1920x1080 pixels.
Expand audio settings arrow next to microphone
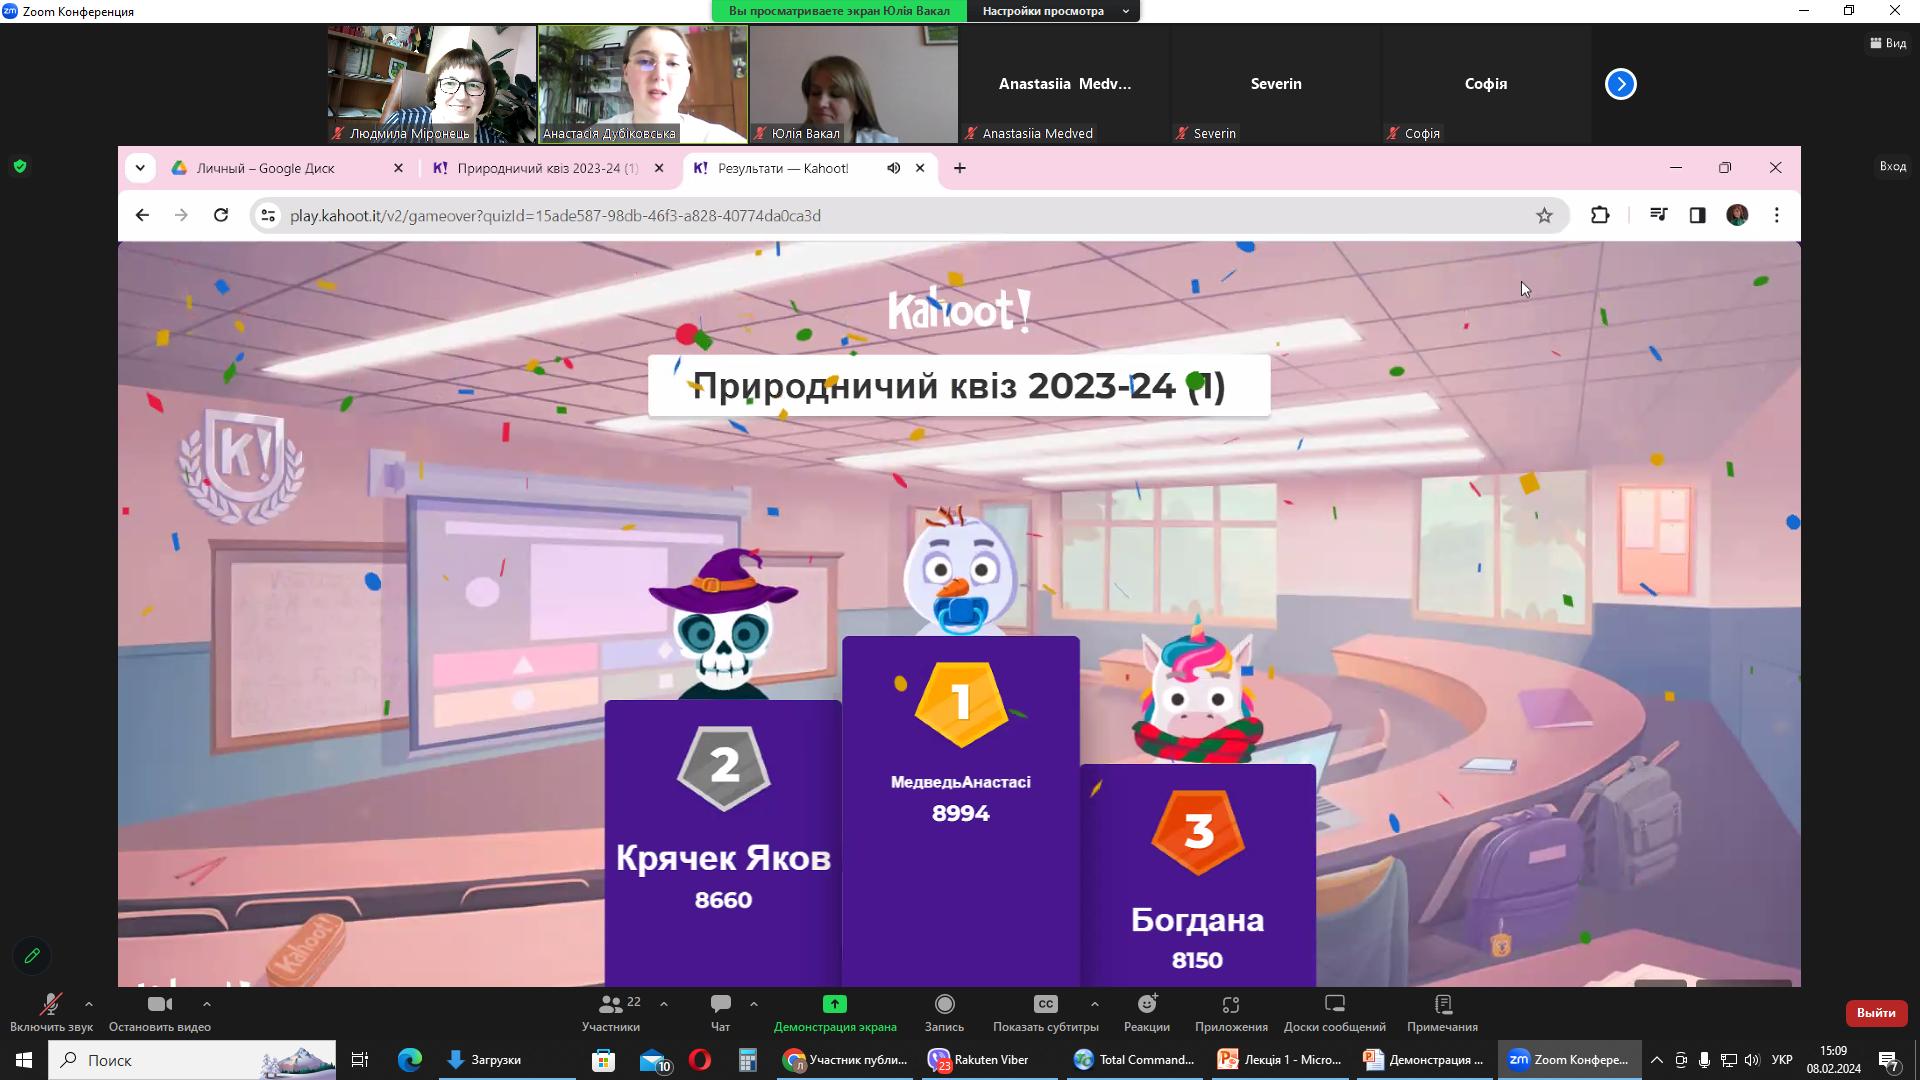click(x=89, y=1004)
